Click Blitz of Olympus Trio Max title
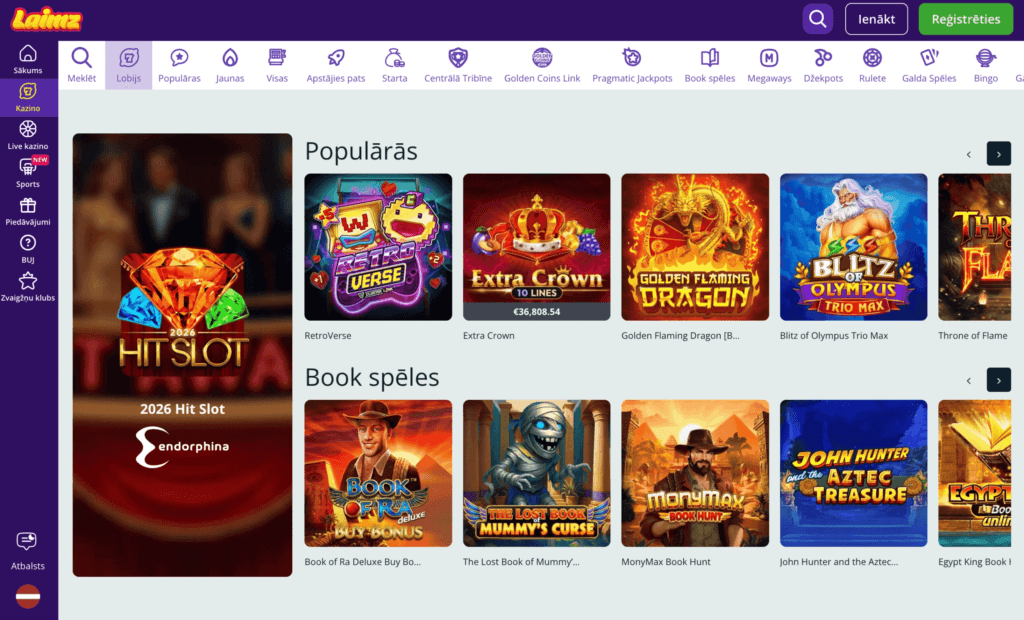Screen dimensions: 1024x620 [834, 335]
